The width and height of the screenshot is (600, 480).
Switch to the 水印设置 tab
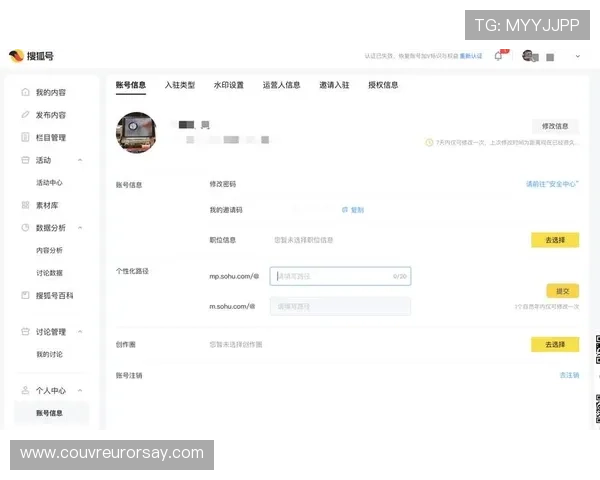[x=229, y=85]
